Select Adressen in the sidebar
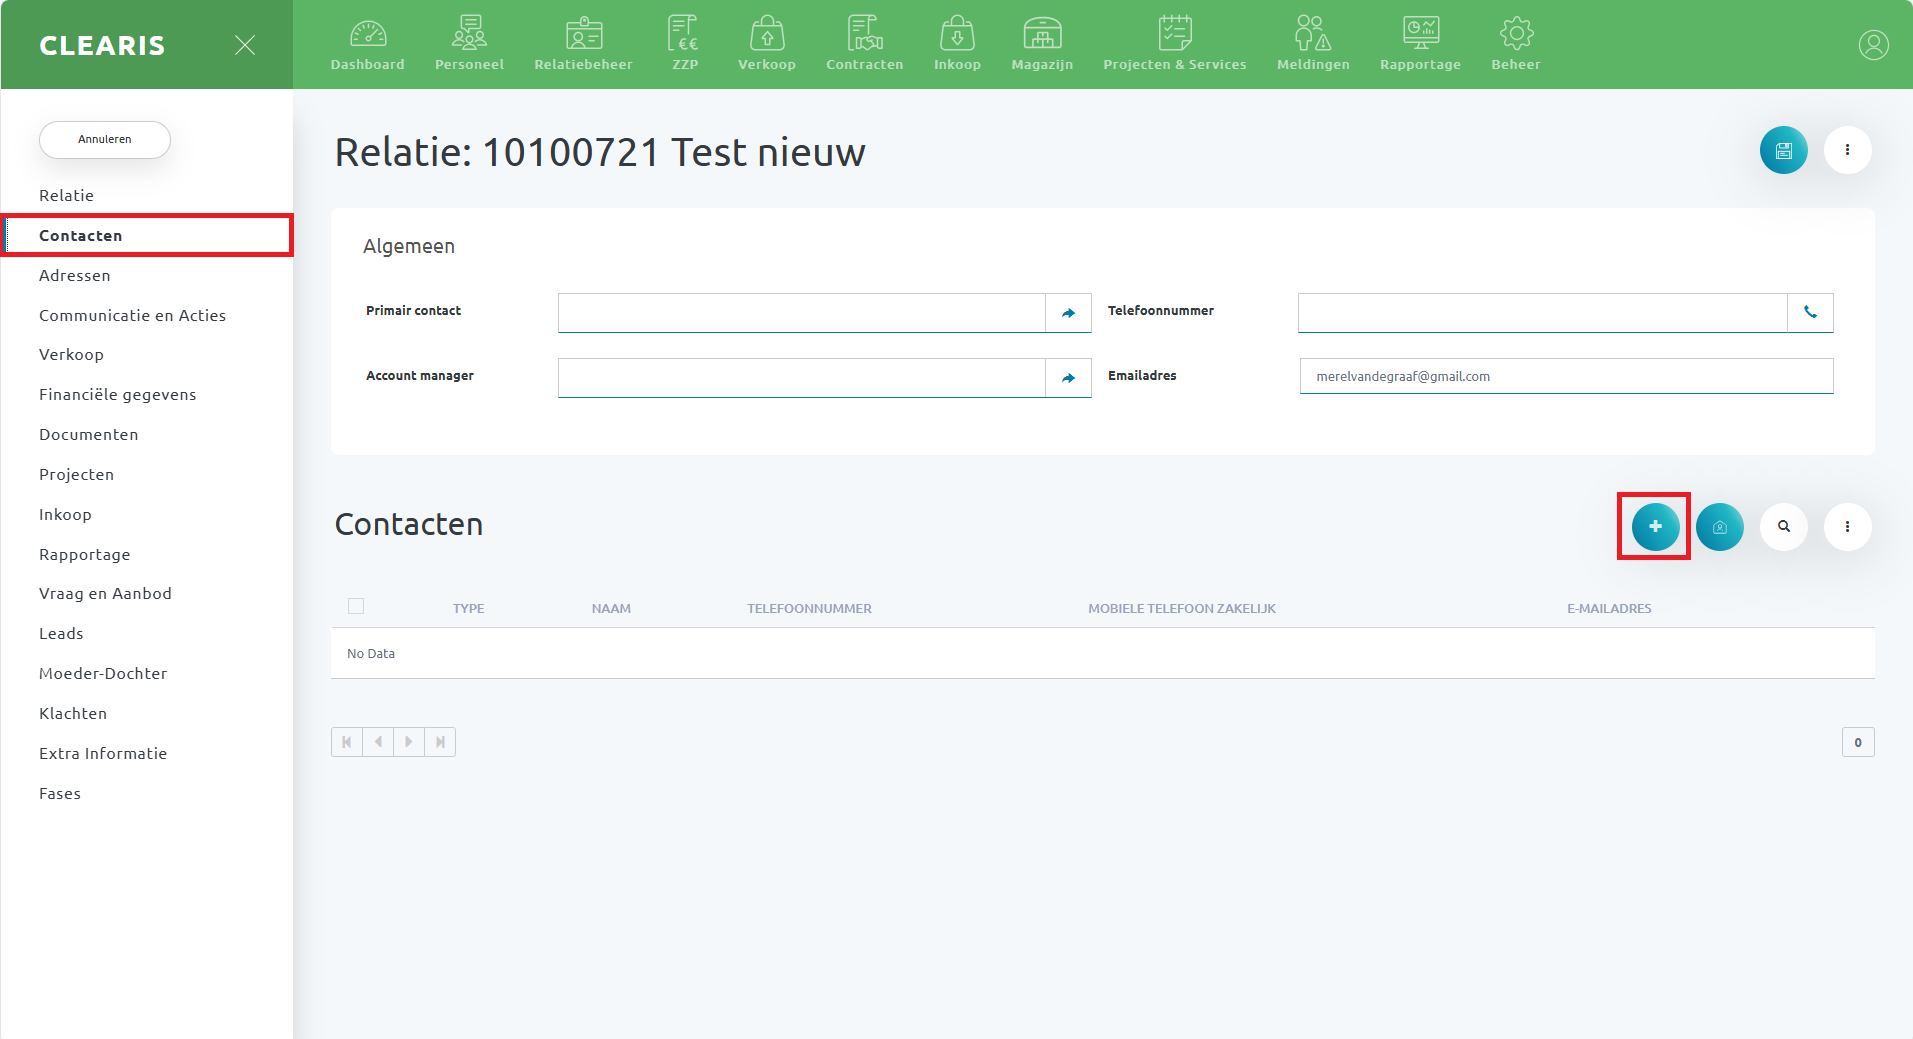Screen dimensions: 1913x1039 pyautogui.click(x=75, y=276)
